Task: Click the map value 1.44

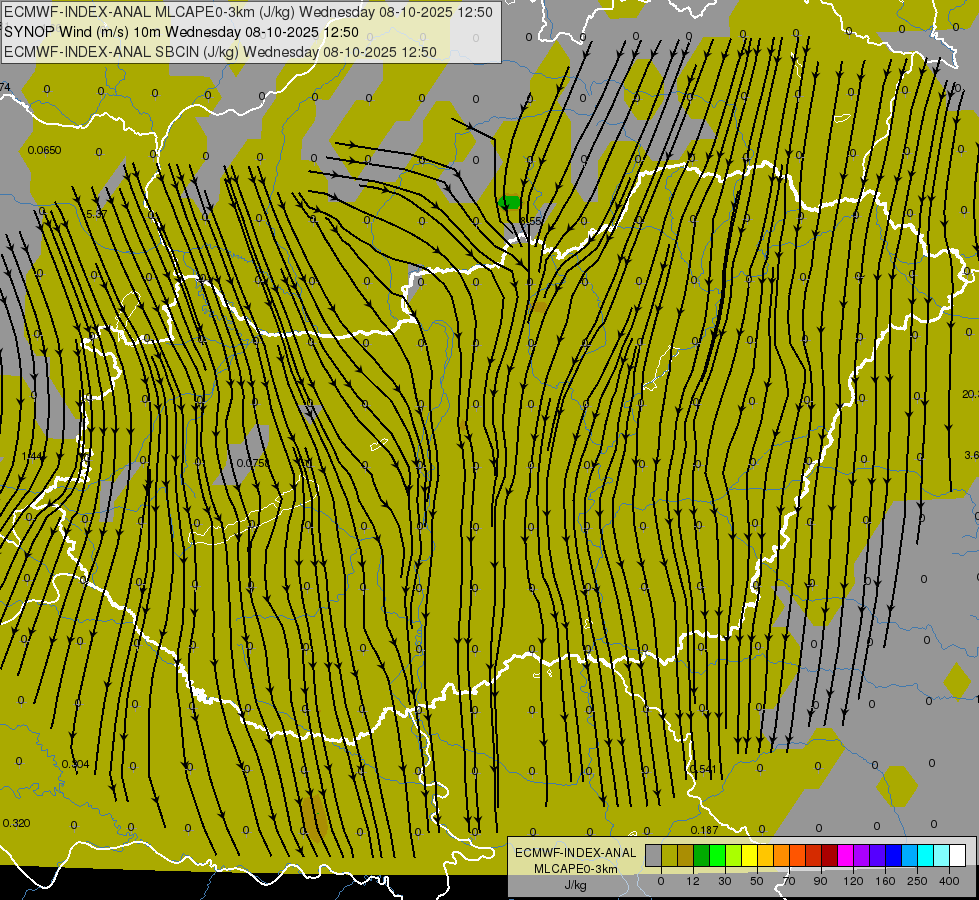Action: pyautogui.click(x=32, y=456)
